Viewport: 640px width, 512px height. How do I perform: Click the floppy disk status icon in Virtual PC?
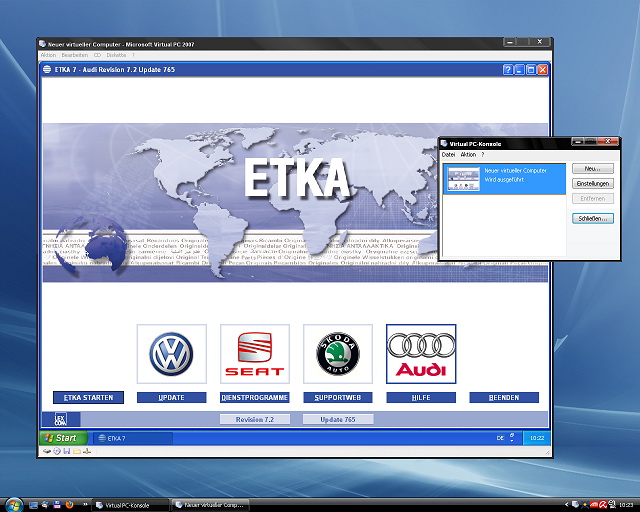pyautogui.click(x=67, y=451)
